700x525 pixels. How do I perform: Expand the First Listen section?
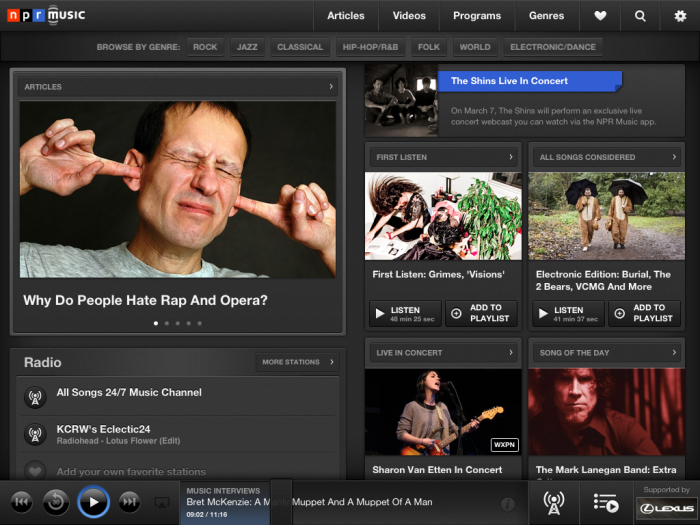443,157
